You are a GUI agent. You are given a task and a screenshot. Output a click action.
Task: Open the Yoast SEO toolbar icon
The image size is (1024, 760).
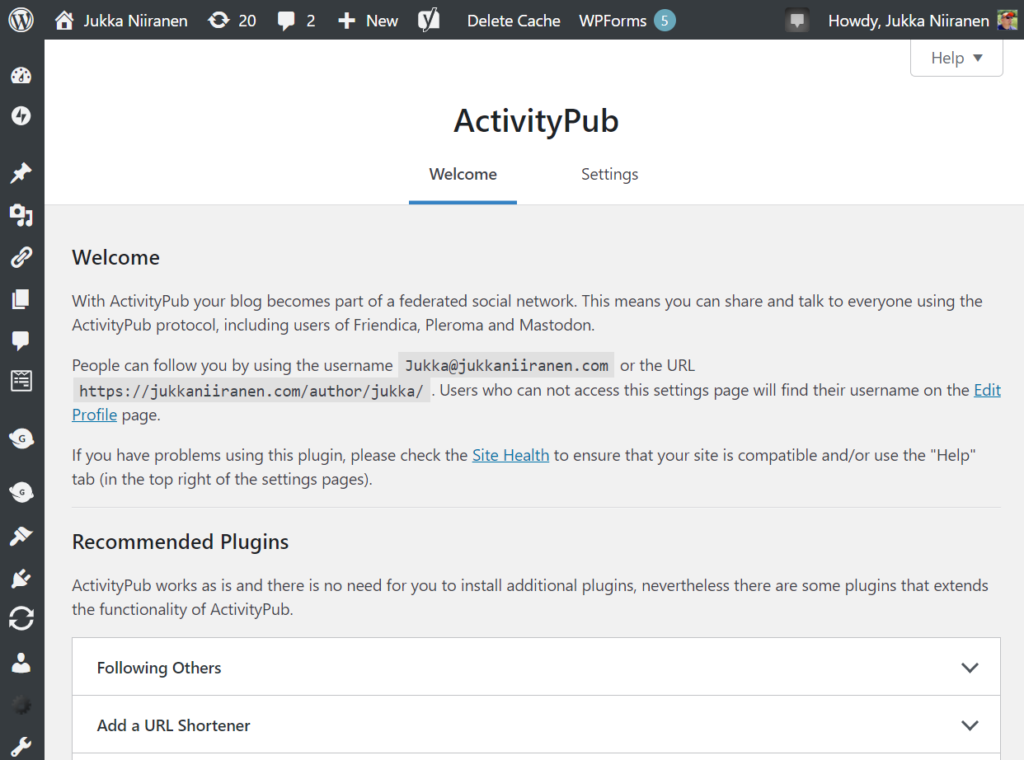click(x=428, y=20)
